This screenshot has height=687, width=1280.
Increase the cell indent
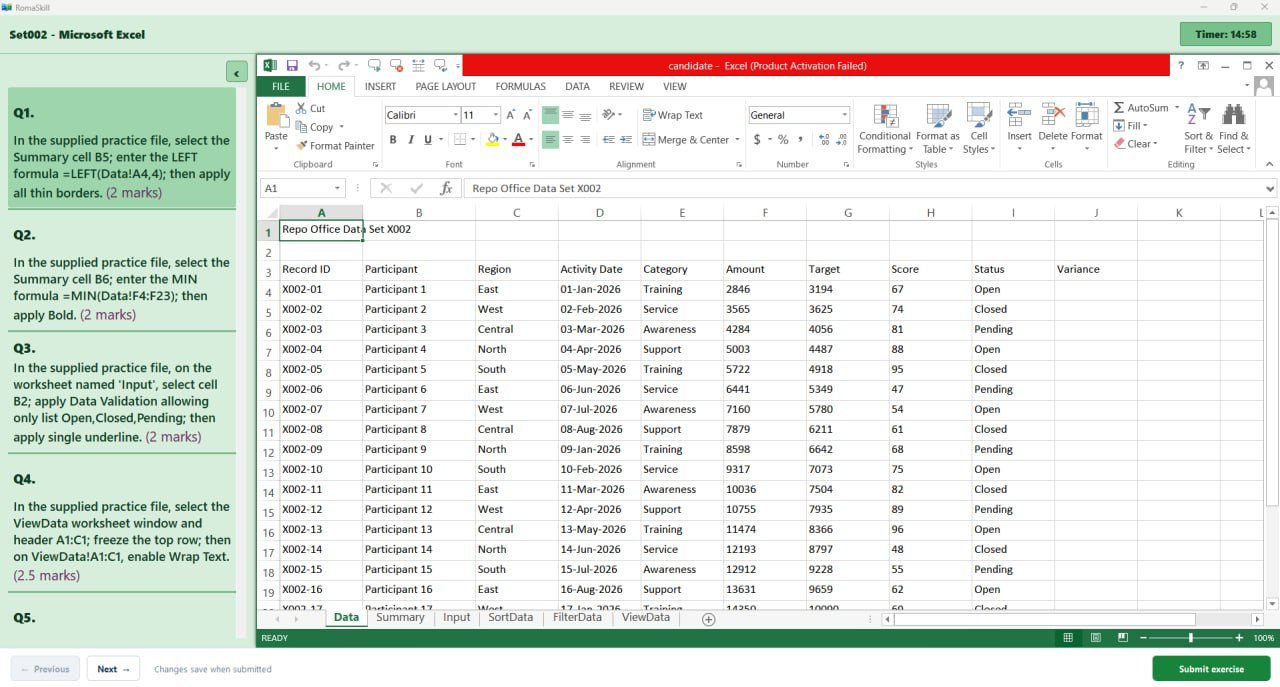click(626, 140)
